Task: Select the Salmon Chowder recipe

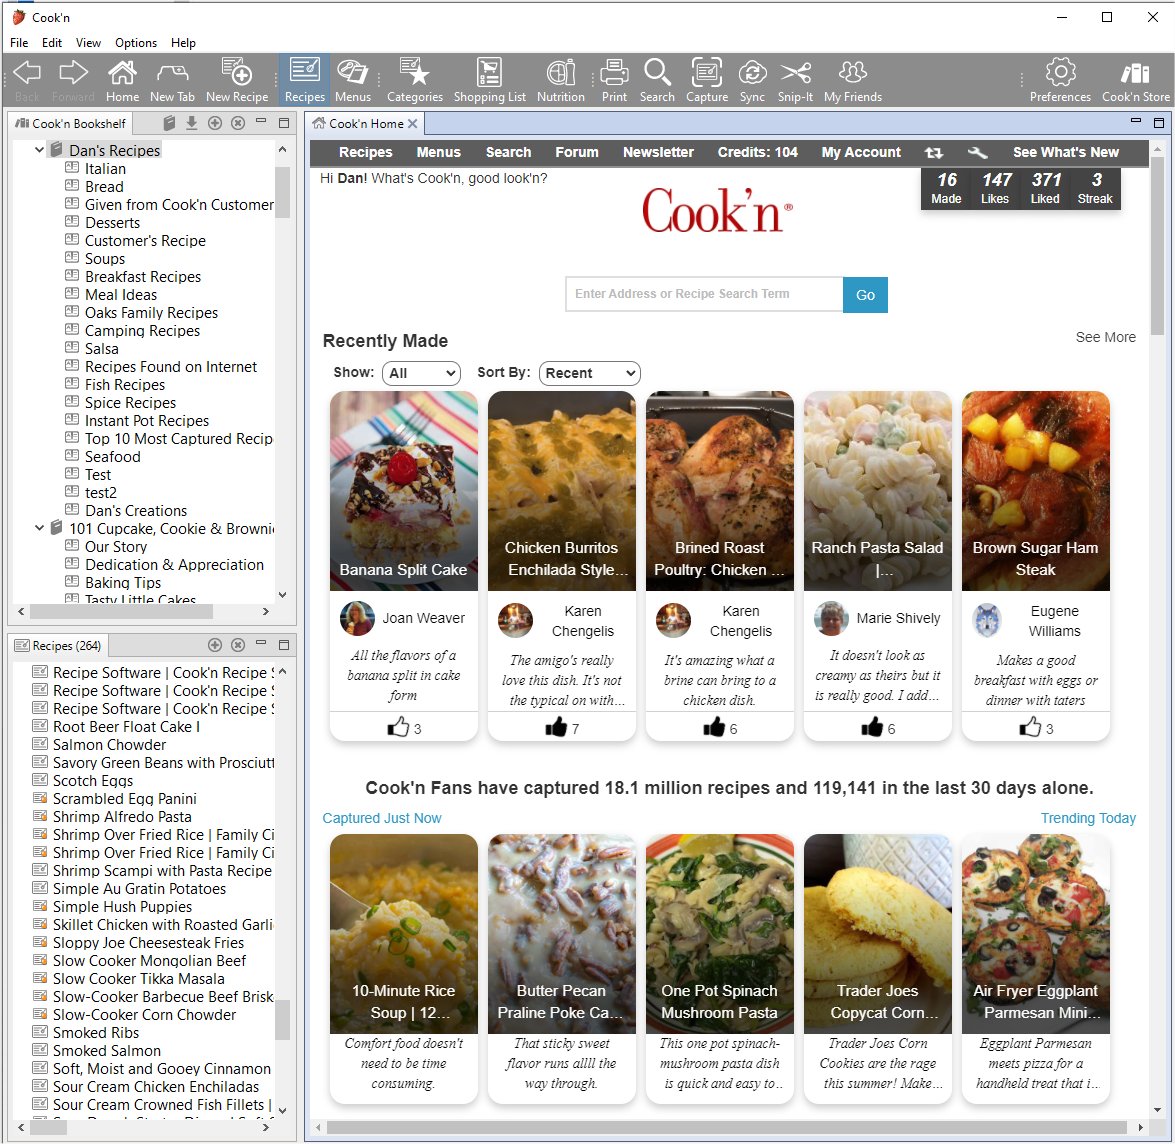Action: pos(109,745)
